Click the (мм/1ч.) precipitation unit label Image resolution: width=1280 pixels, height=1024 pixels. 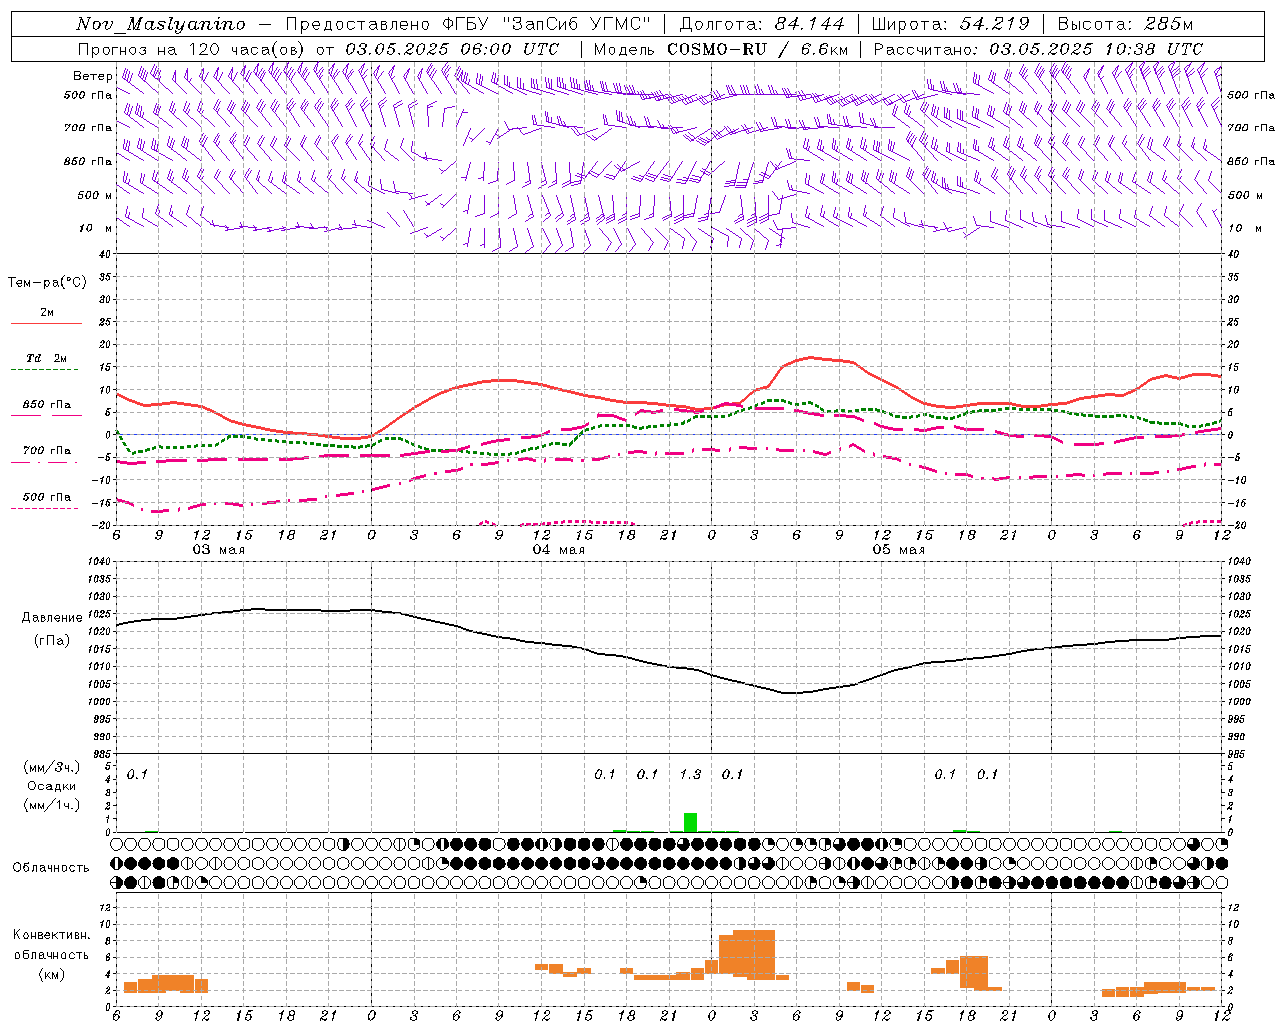click(x=51, y=805)
